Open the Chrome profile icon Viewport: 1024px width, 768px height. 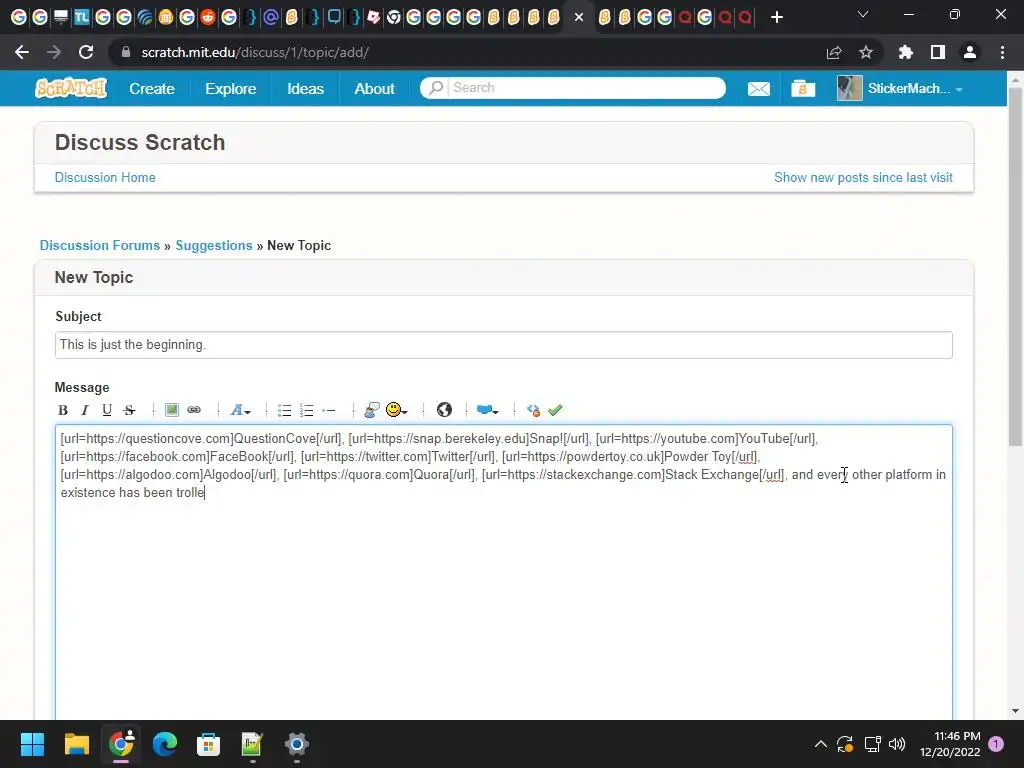[970, 52]
